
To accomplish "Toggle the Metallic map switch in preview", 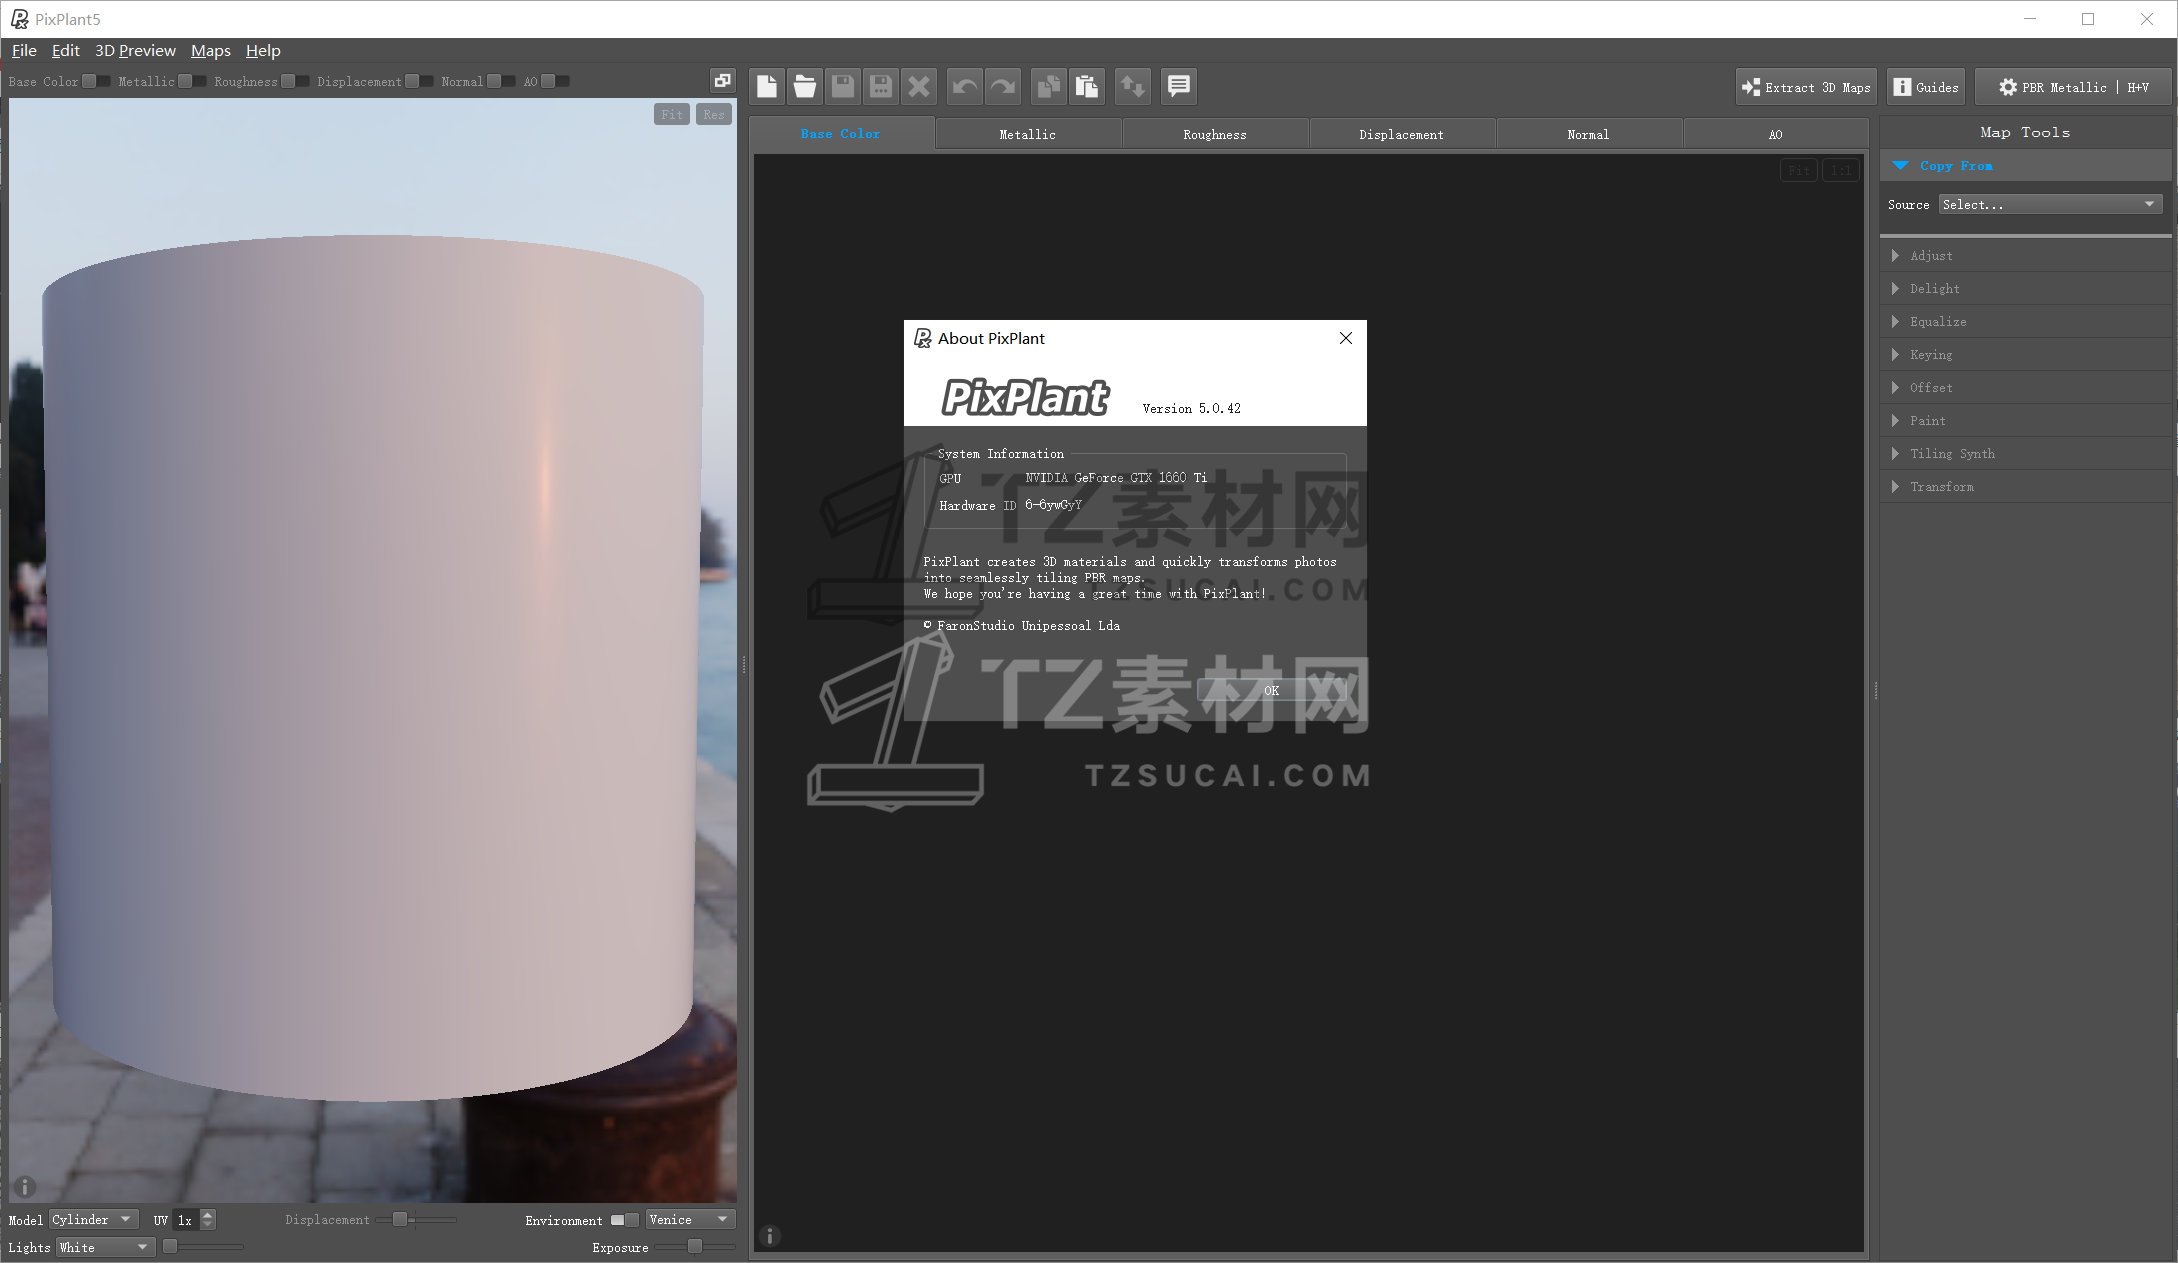I will [192, 81].
